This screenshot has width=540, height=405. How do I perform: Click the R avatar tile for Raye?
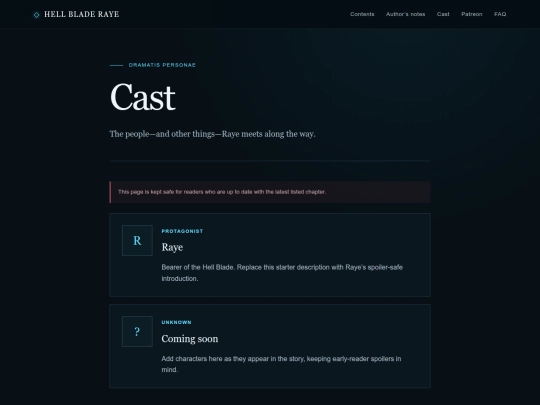coord(137,240)
